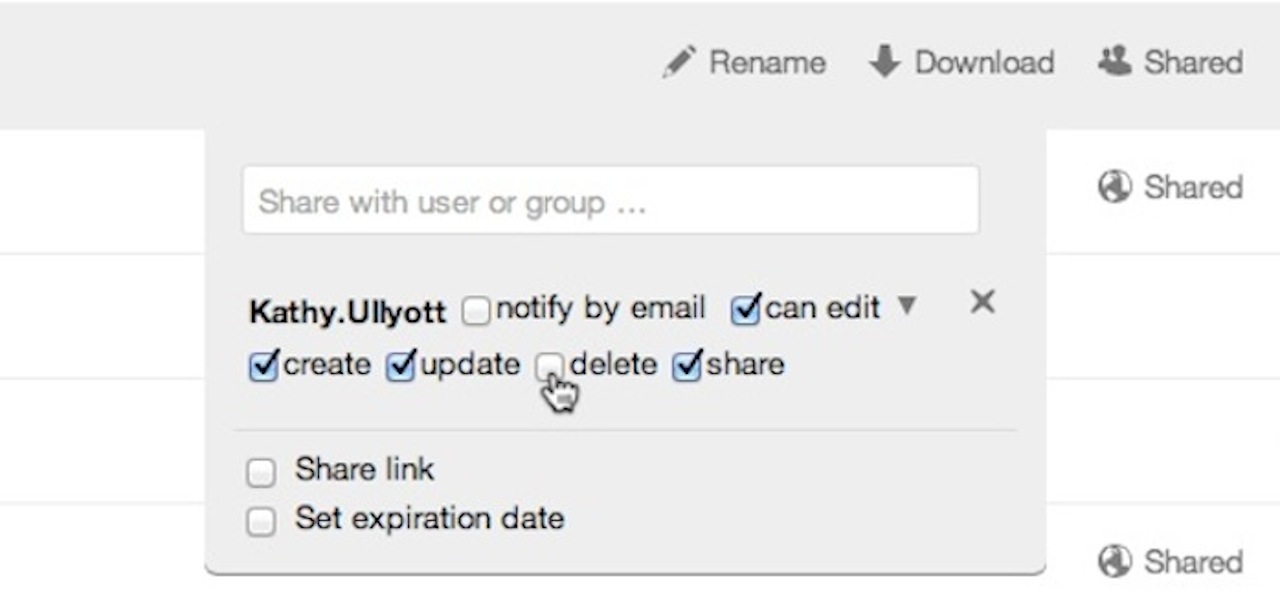Click the Download text label

point(984,63)
